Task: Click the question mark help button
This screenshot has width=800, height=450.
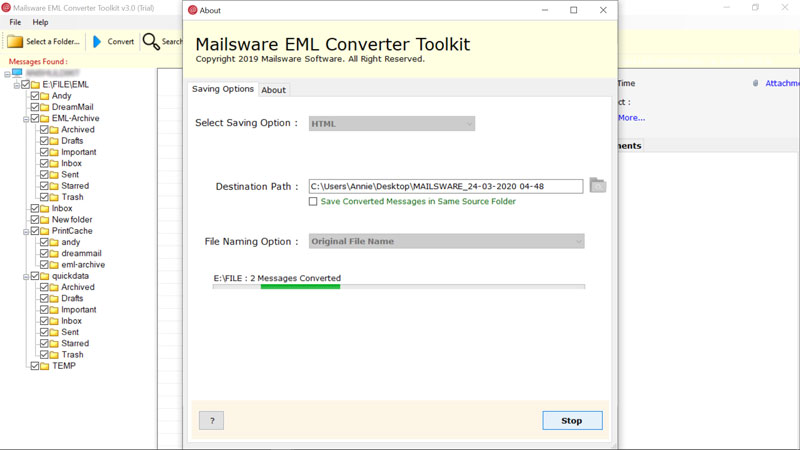Action: click(x=212, y=420)
